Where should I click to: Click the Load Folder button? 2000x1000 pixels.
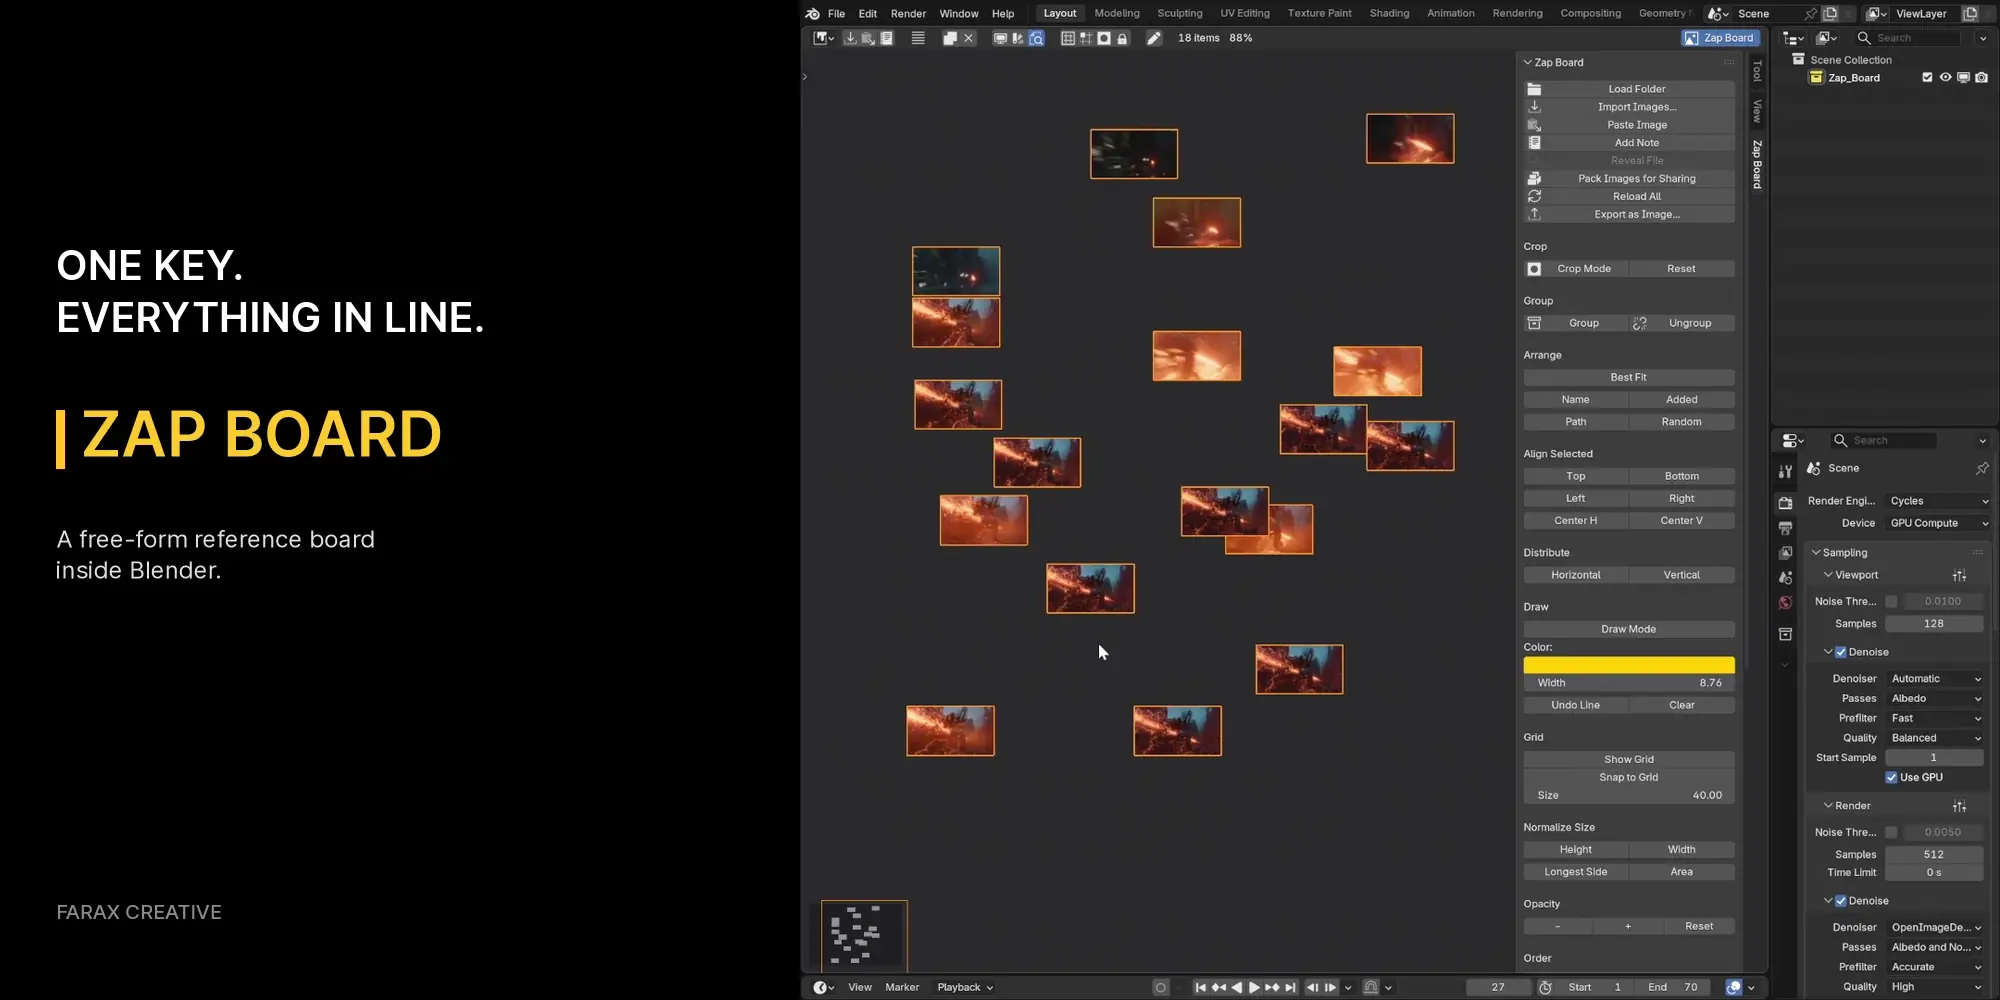click(1629, 89)
